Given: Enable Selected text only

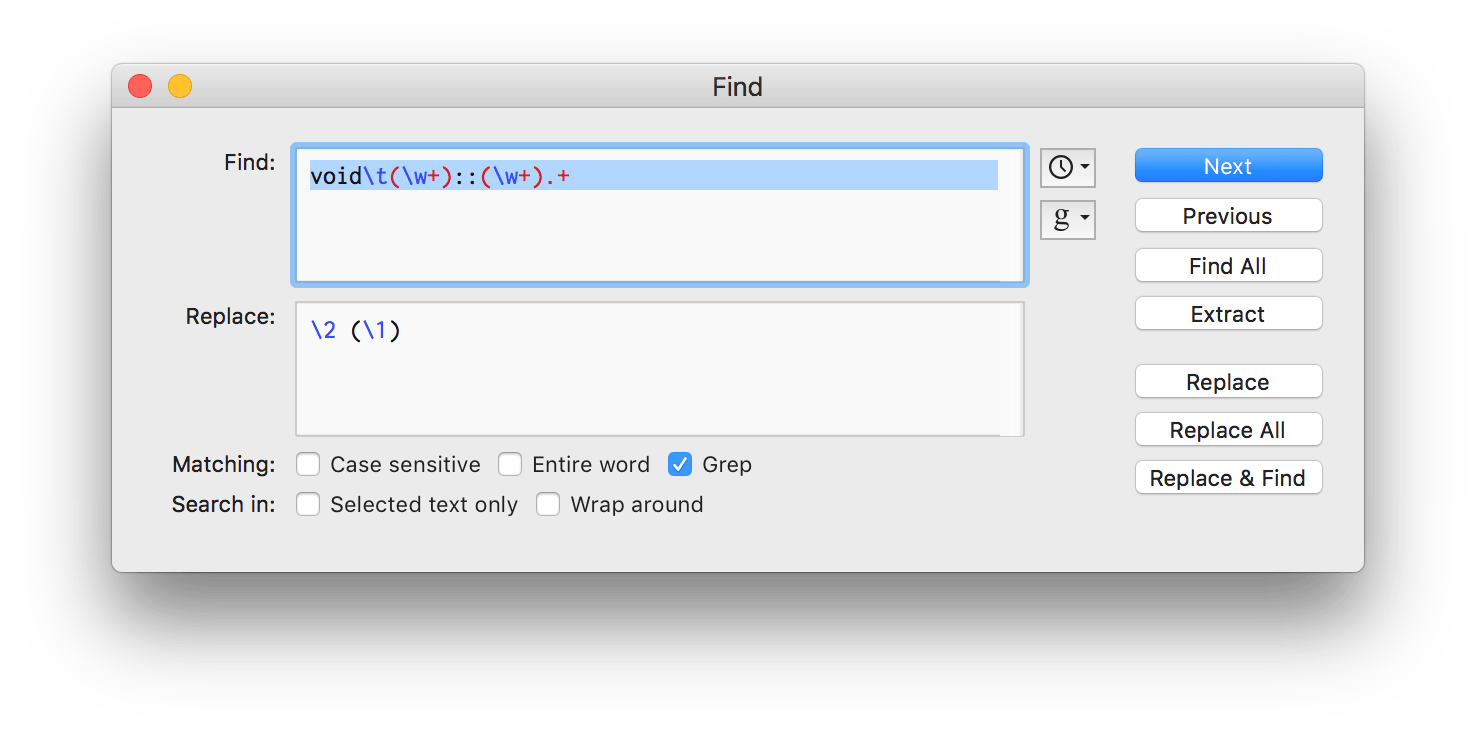Looking at the screenshot, I should click(x=309, y=505).
